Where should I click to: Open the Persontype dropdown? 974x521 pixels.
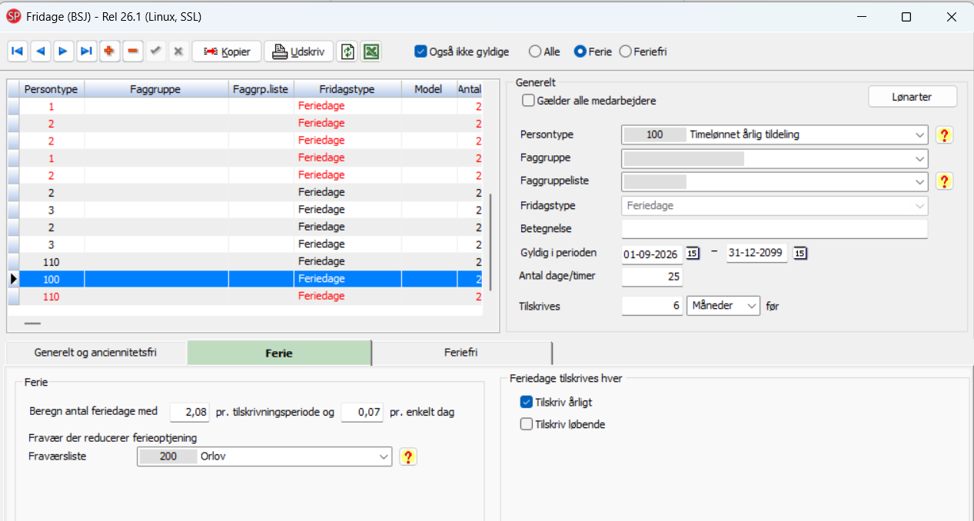(x=919, y=135)
